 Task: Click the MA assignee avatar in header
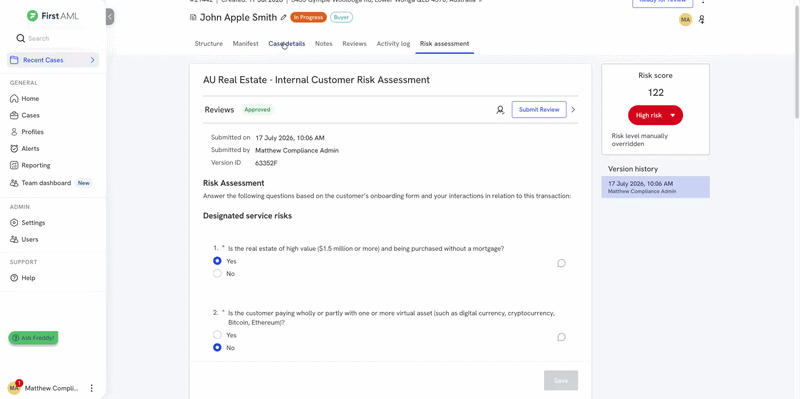pos(685,19)
